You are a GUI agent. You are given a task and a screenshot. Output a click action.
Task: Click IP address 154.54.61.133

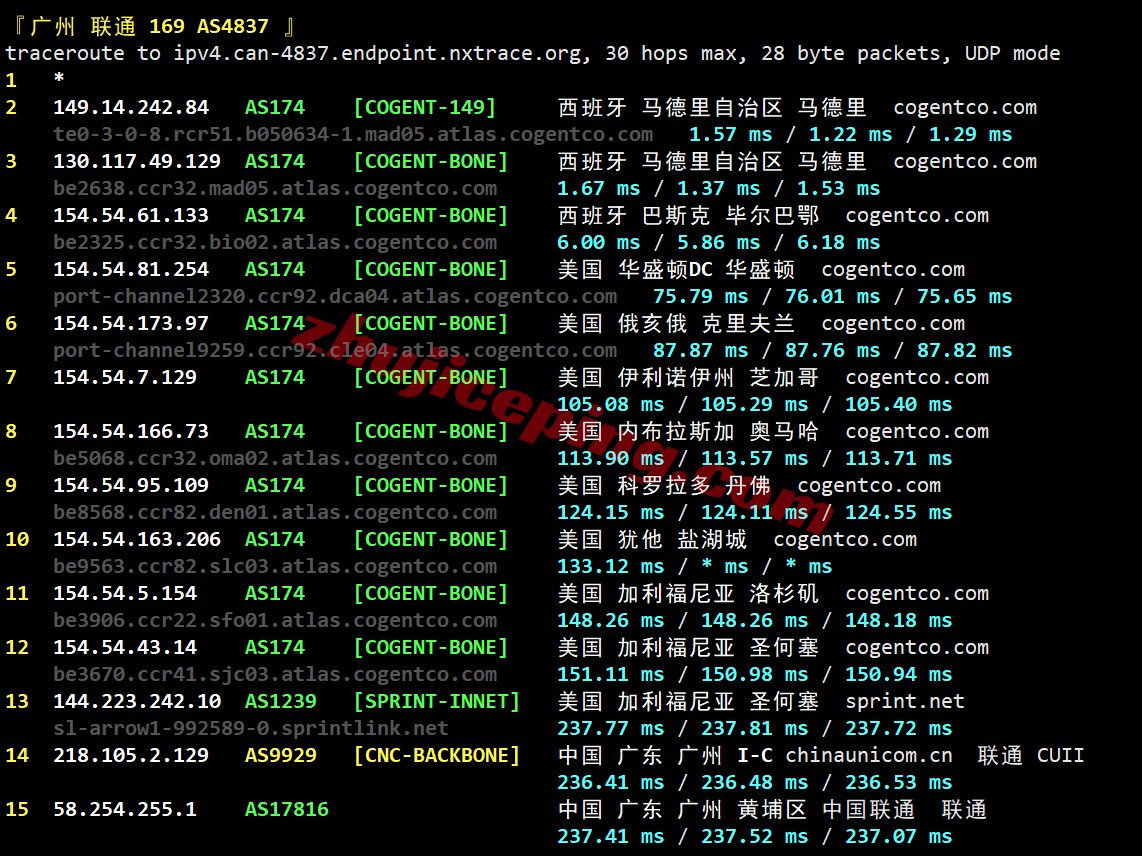point(131,216)
